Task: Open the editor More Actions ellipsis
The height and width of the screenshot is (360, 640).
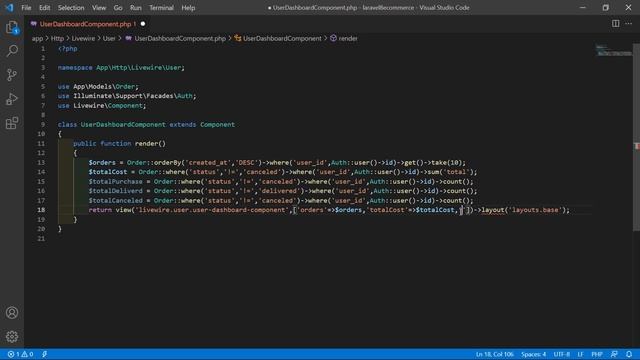Action: pyautogui.click(x=629, y=24)
